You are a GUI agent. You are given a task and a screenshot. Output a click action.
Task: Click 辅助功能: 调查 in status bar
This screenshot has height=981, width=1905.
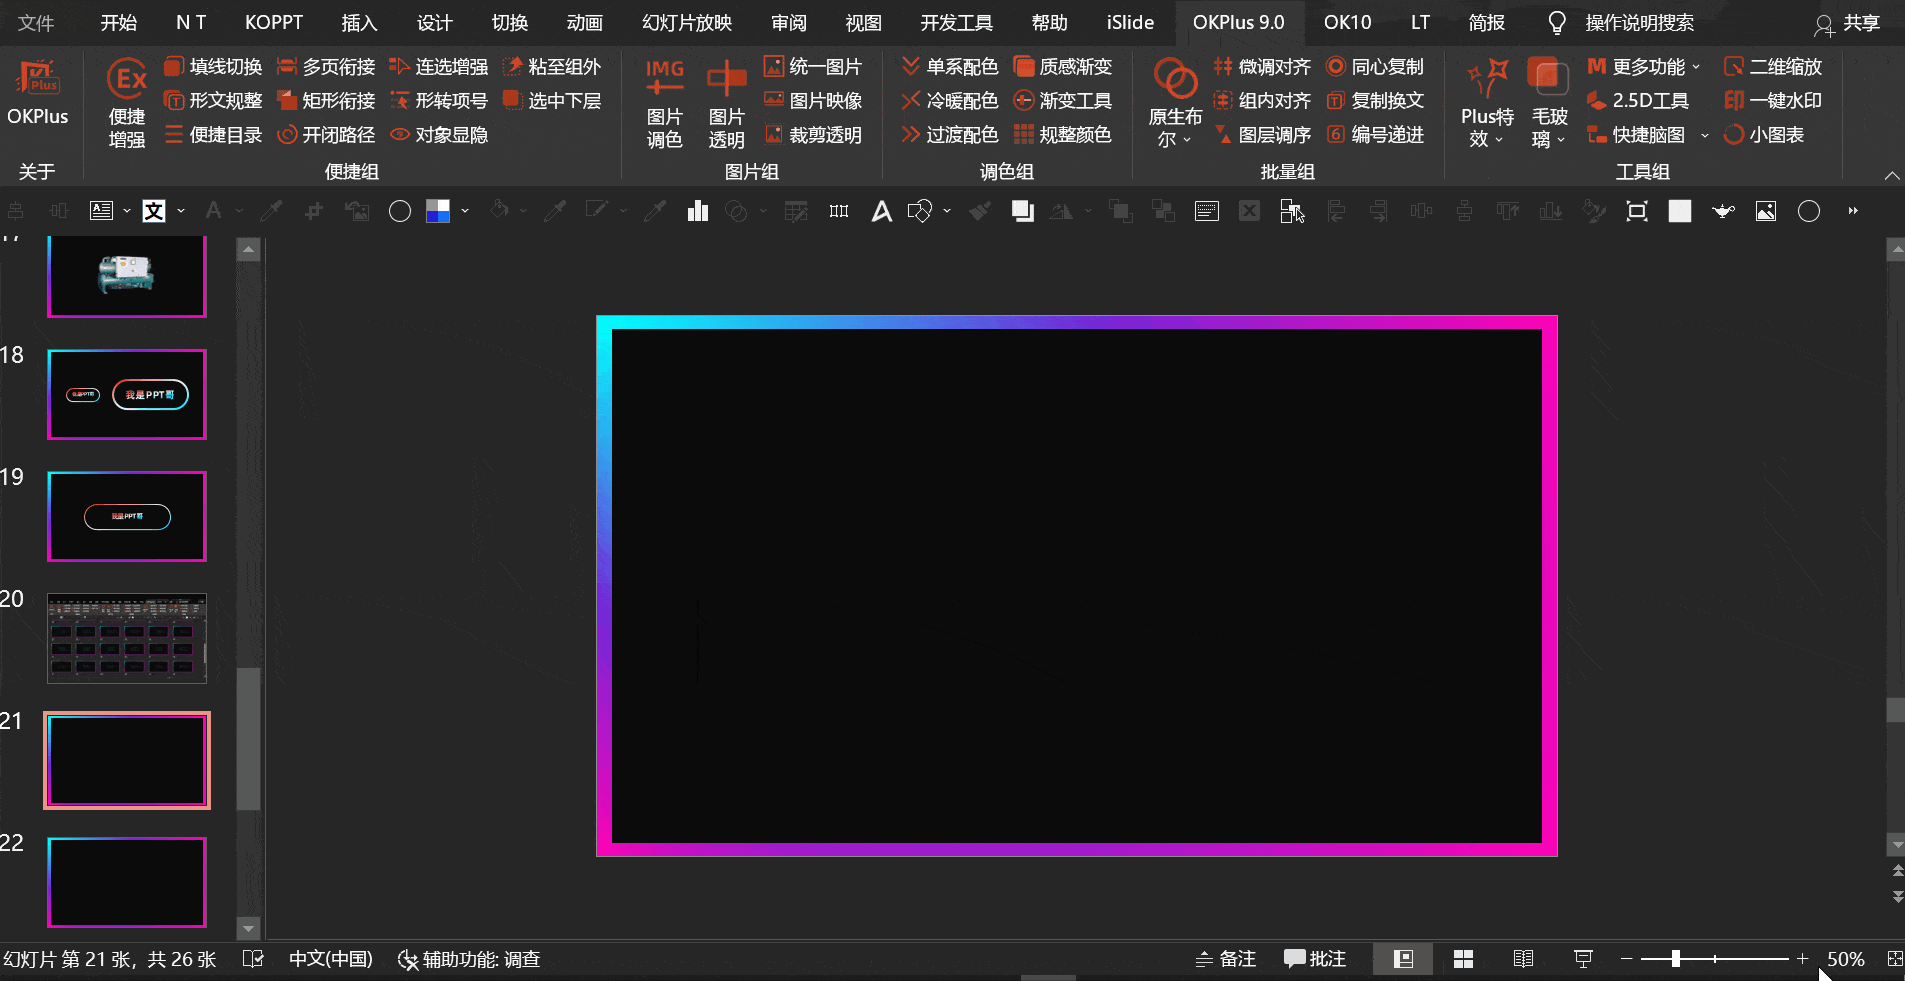point(469,959)
